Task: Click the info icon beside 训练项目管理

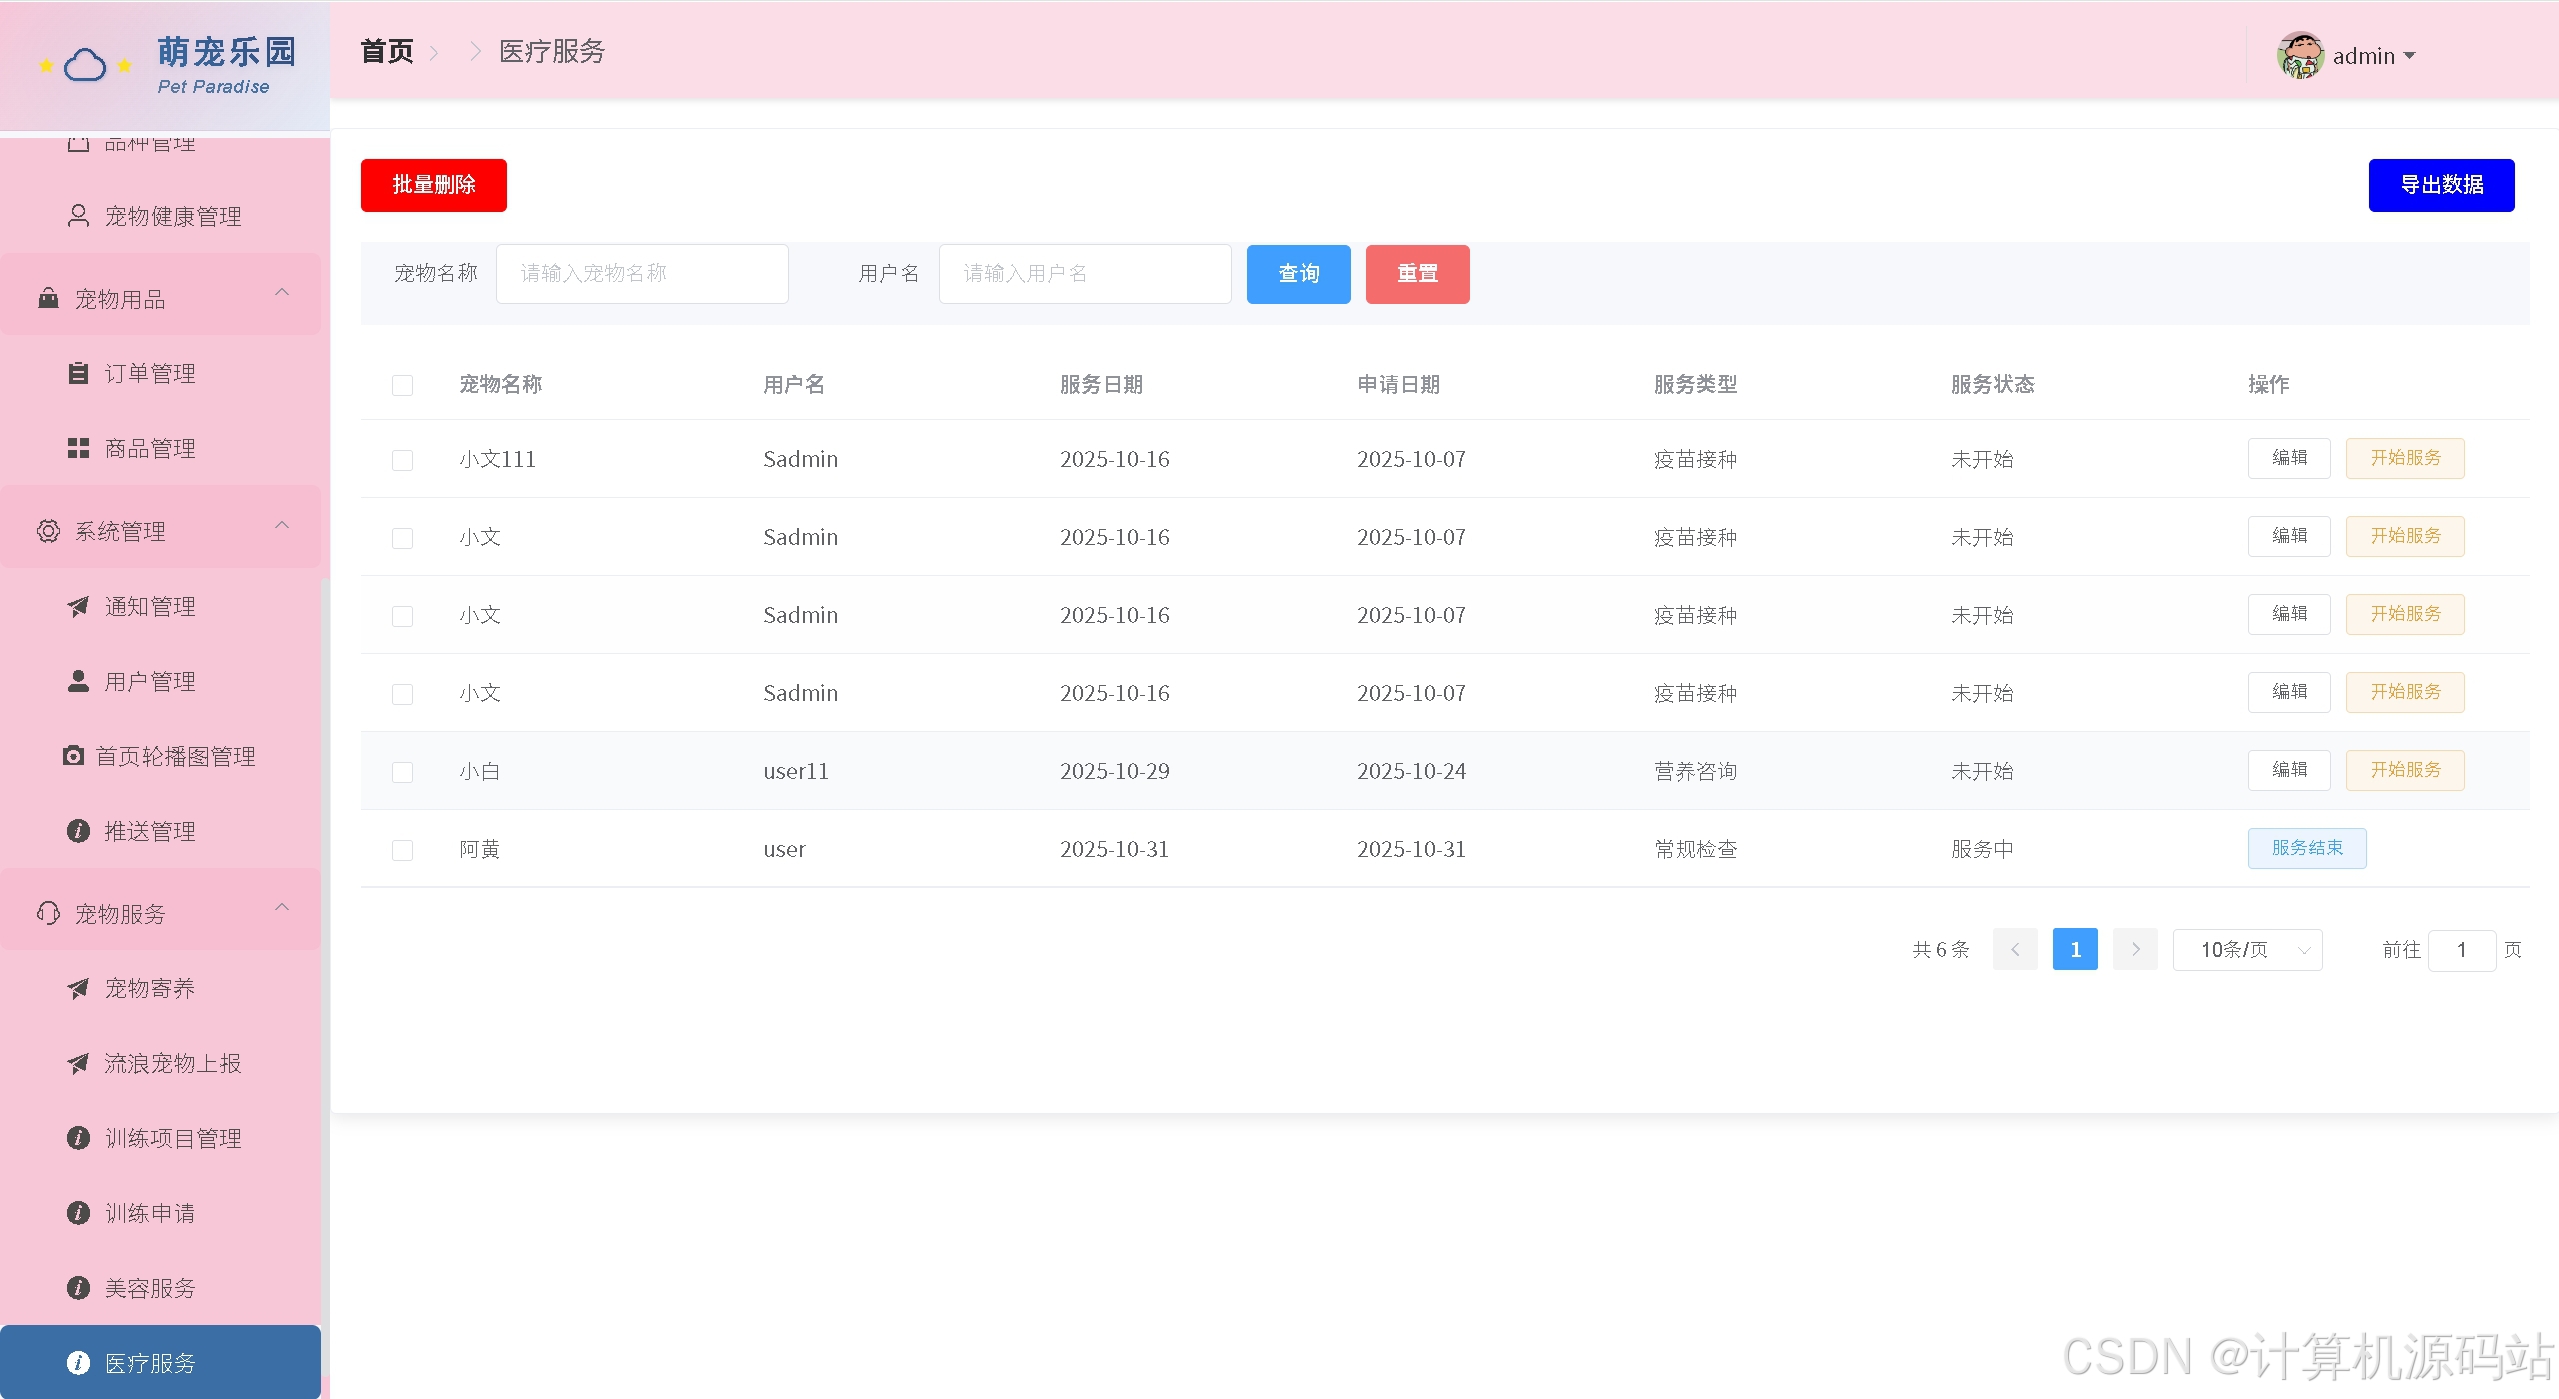Action: (x=78, y=1138)
